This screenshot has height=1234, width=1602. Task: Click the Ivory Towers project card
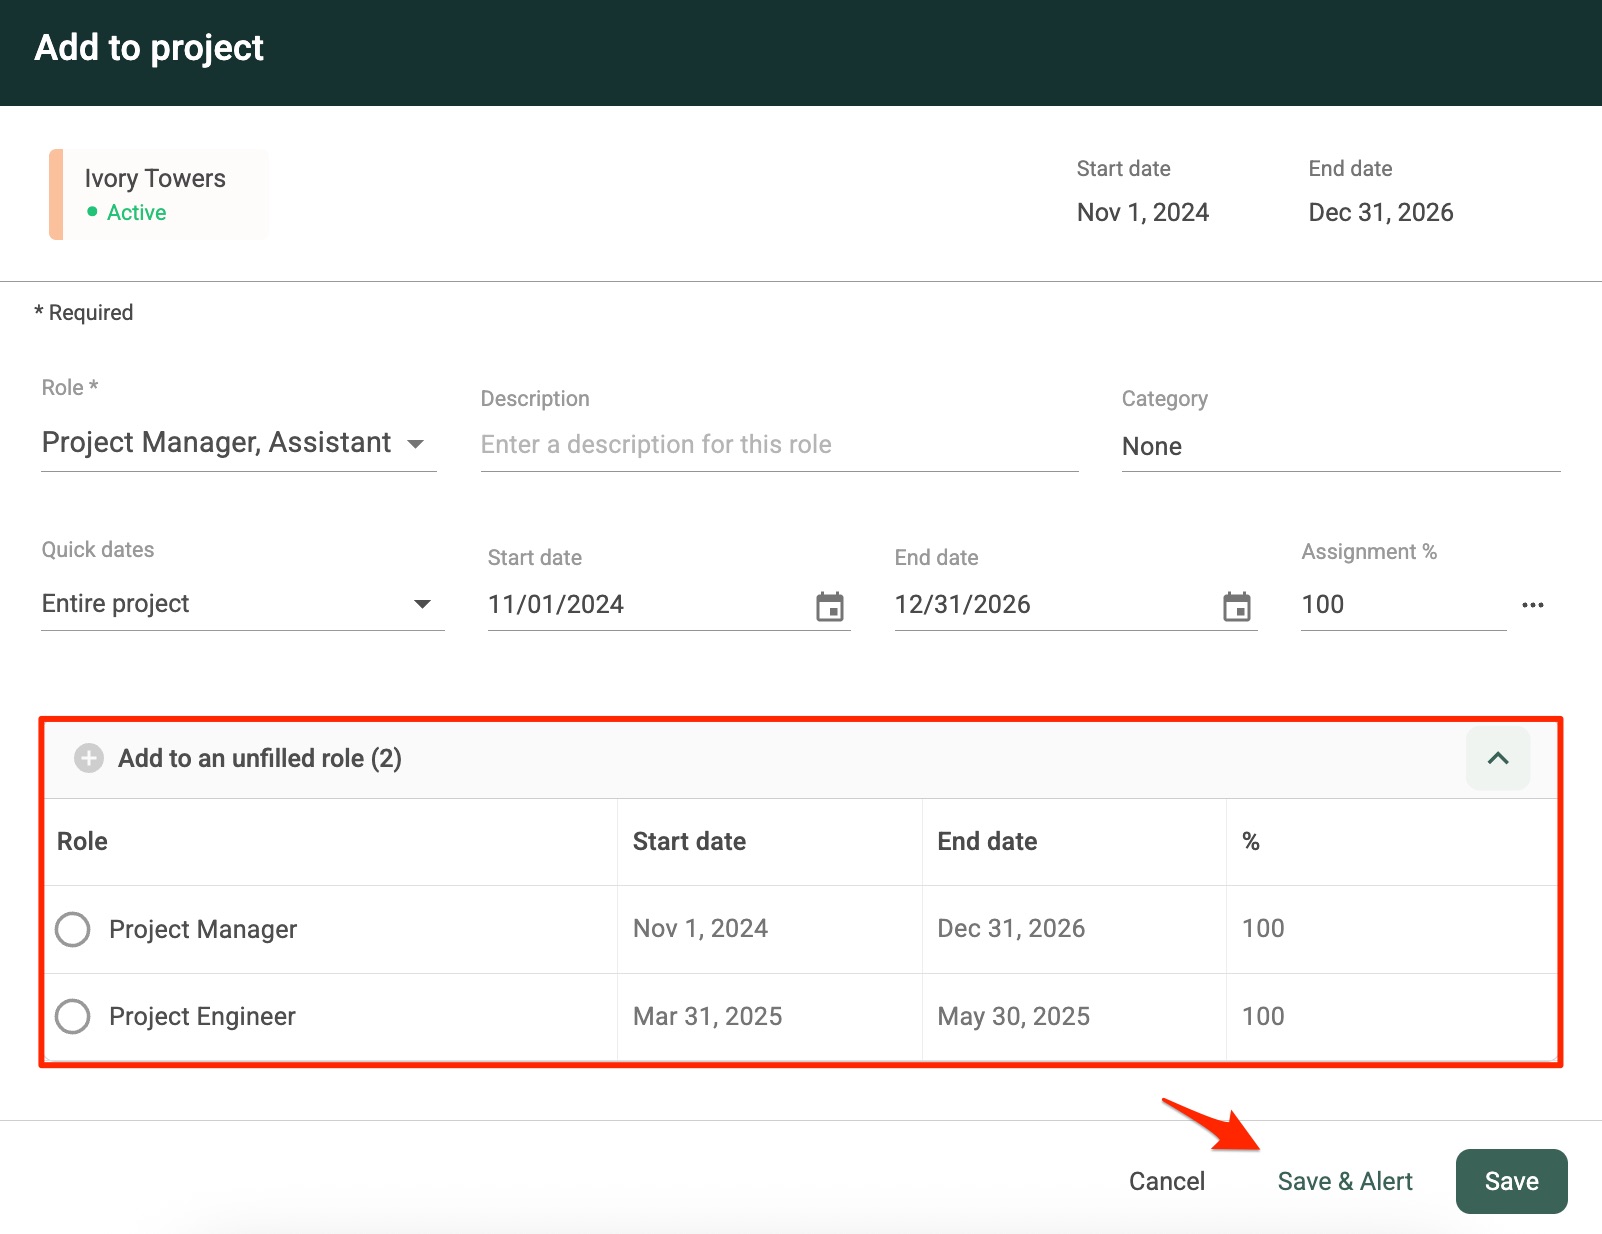(159, 194)
